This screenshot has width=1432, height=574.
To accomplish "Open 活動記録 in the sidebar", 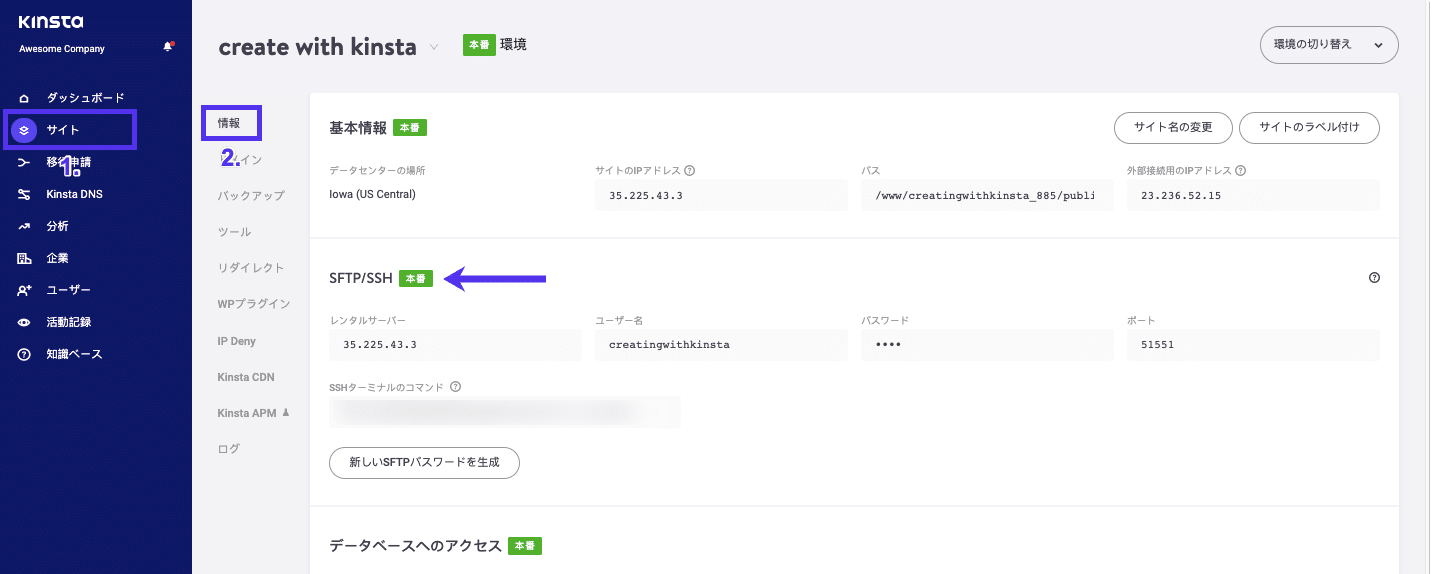I will coord(68,322).
